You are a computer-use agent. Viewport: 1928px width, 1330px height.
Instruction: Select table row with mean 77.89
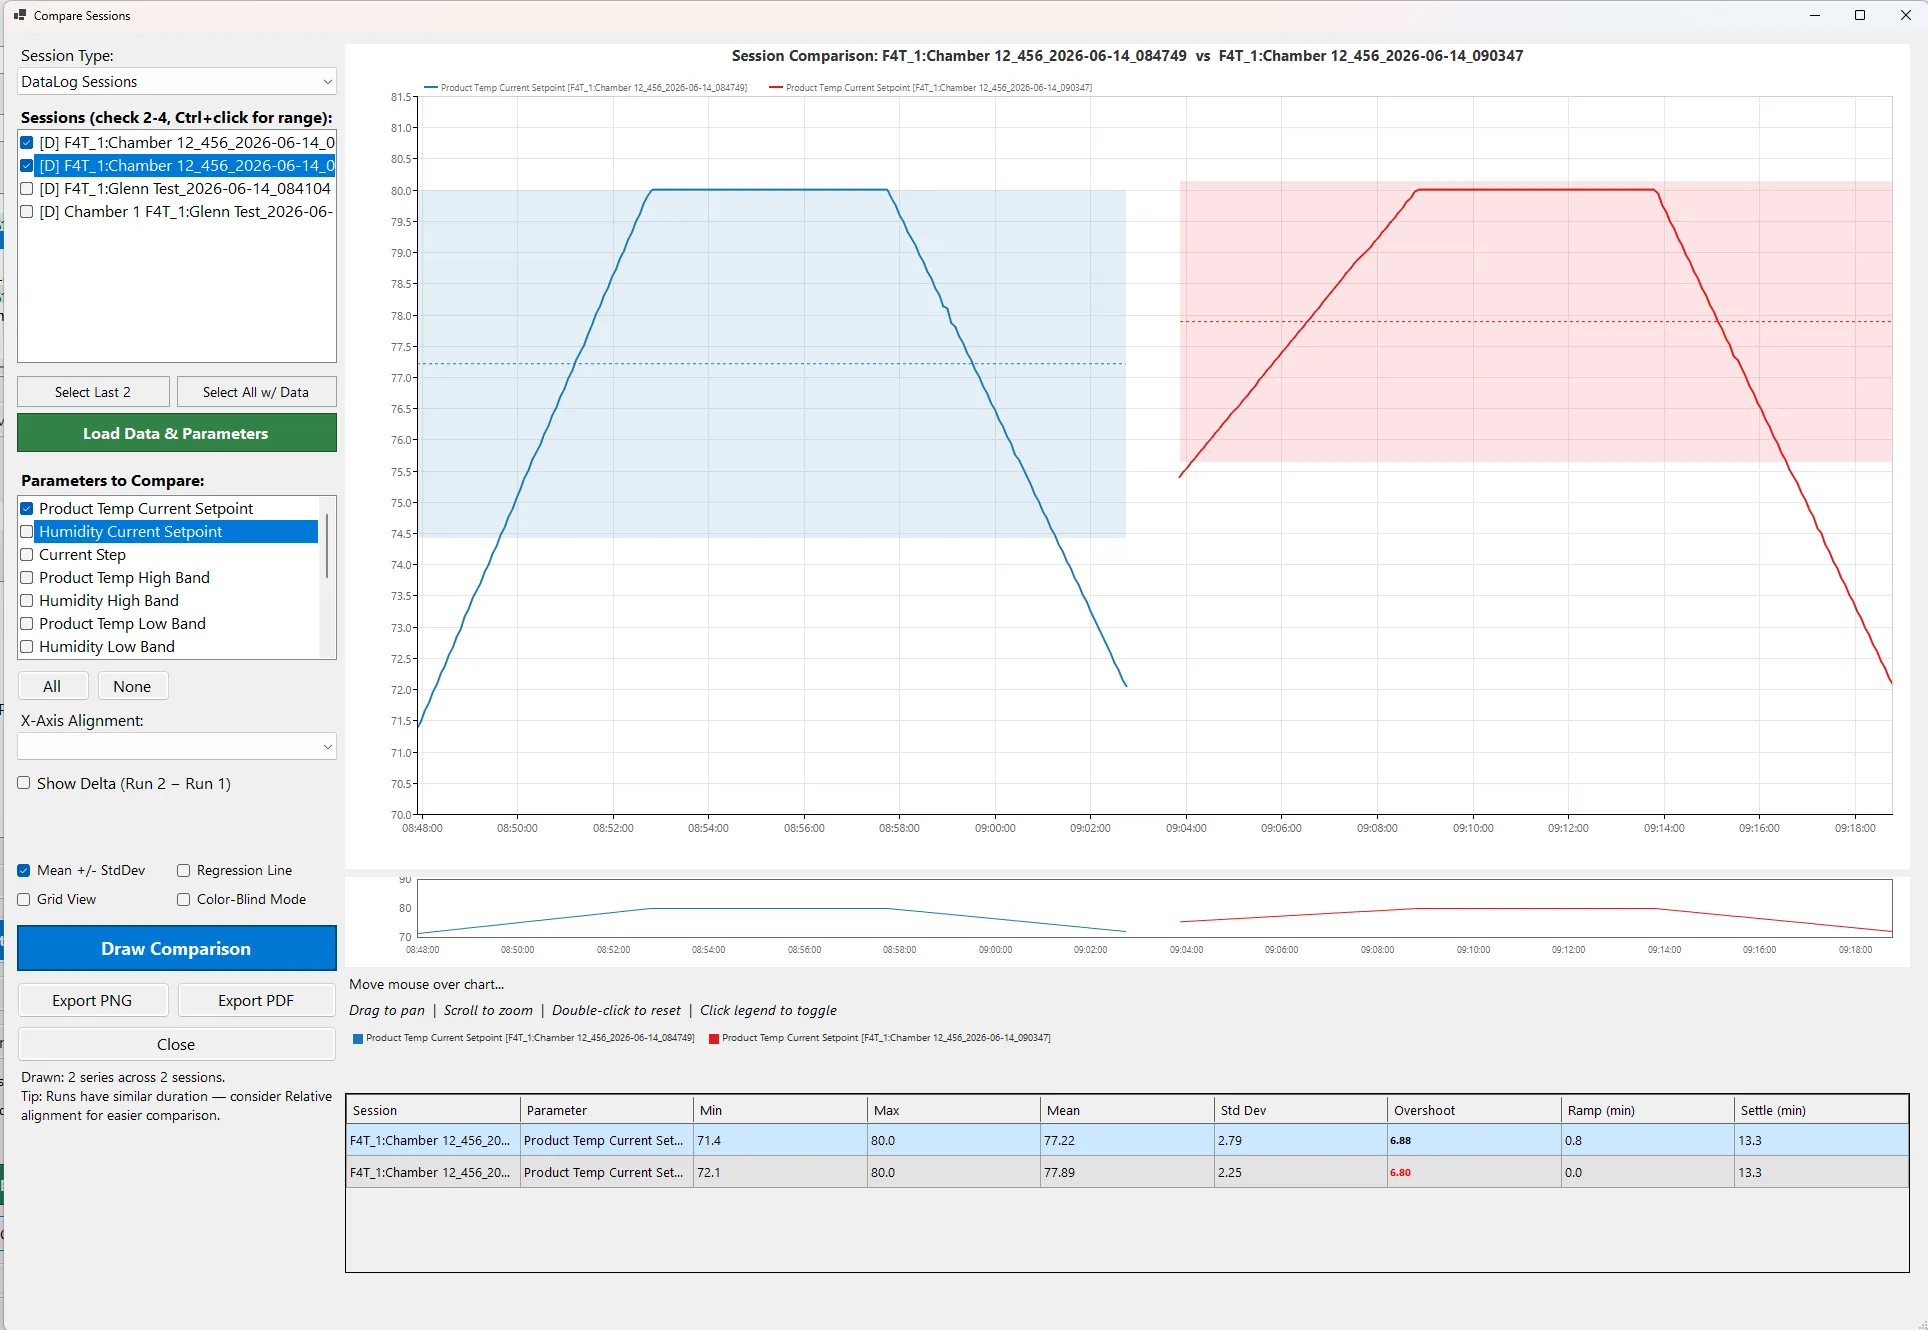(x=1127, y=1172)
